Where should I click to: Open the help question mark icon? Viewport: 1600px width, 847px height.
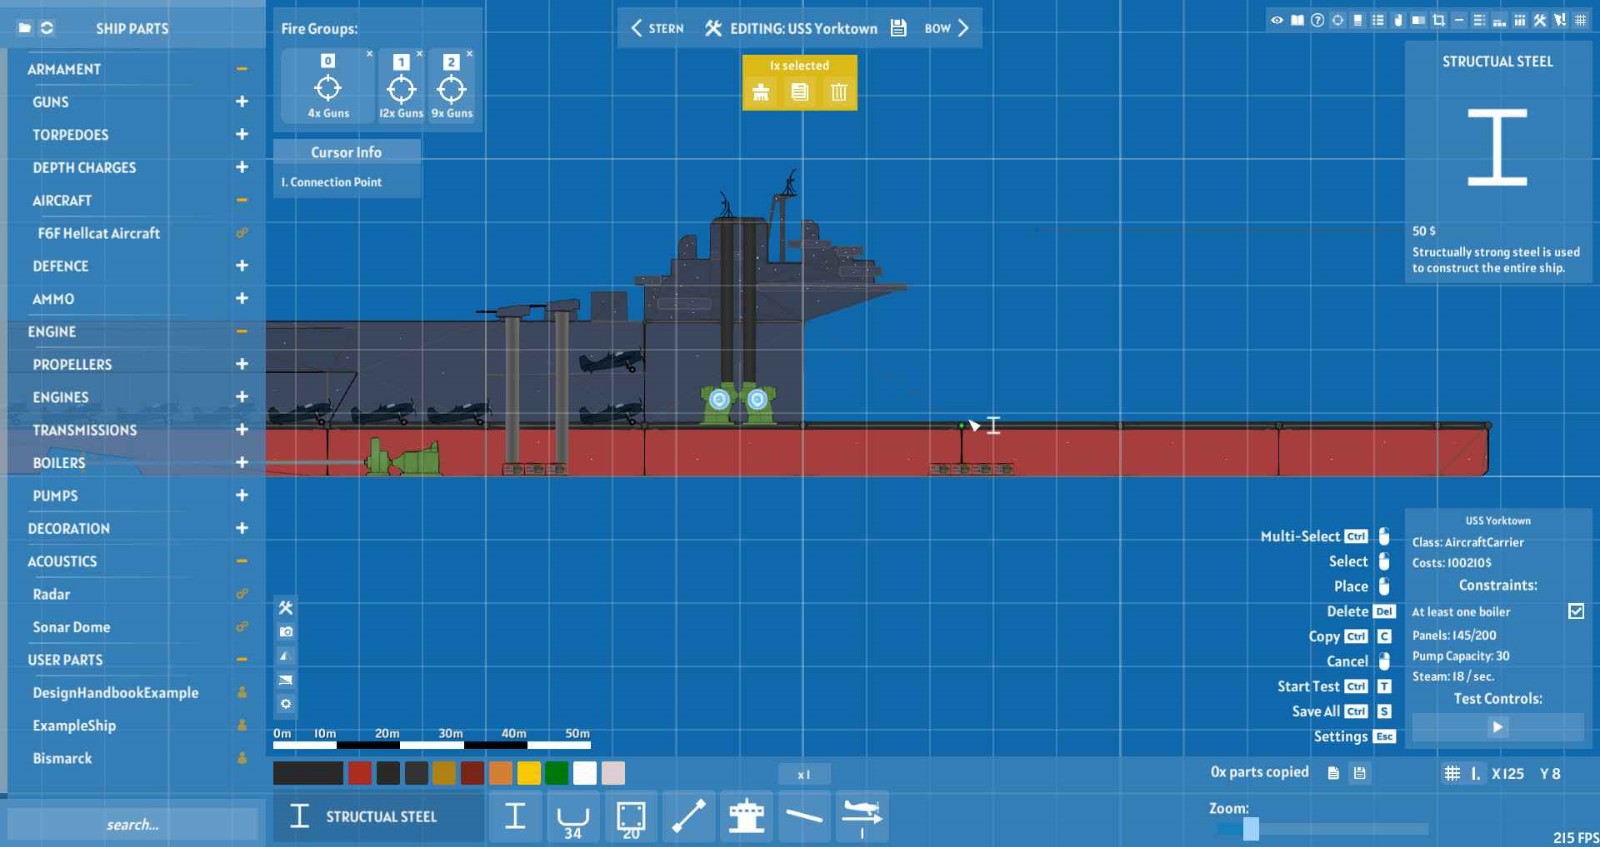pyautogui.click(x=1317, y=20)
